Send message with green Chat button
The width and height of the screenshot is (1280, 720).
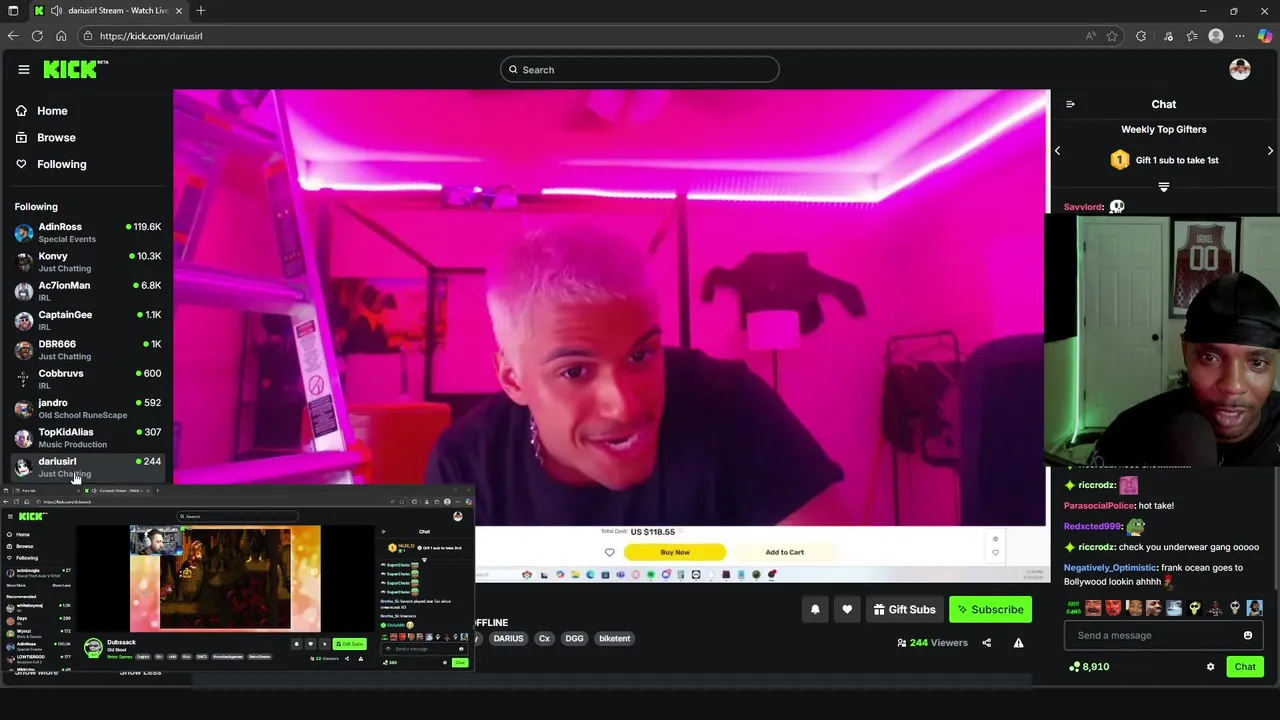point(1245,667)
